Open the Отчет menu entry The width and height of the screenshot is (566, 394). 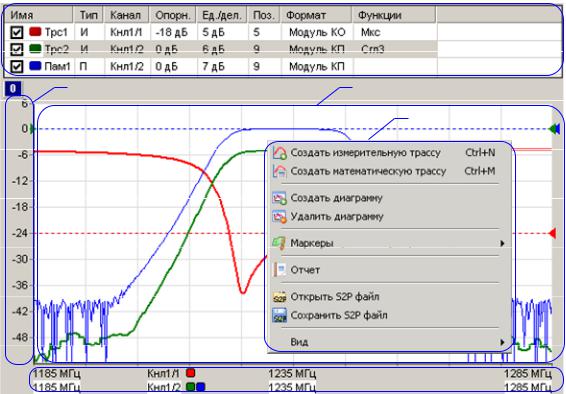coord(389,270)
